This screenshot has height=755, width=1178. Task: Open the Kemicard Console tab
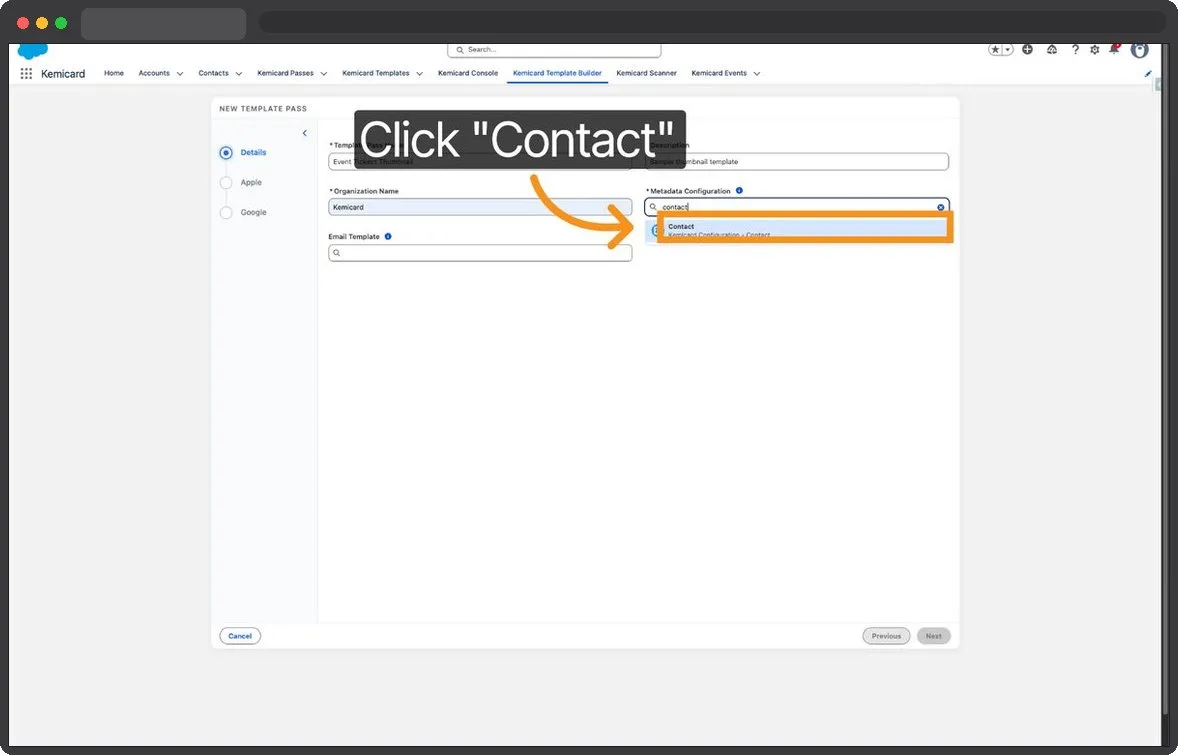468,73
